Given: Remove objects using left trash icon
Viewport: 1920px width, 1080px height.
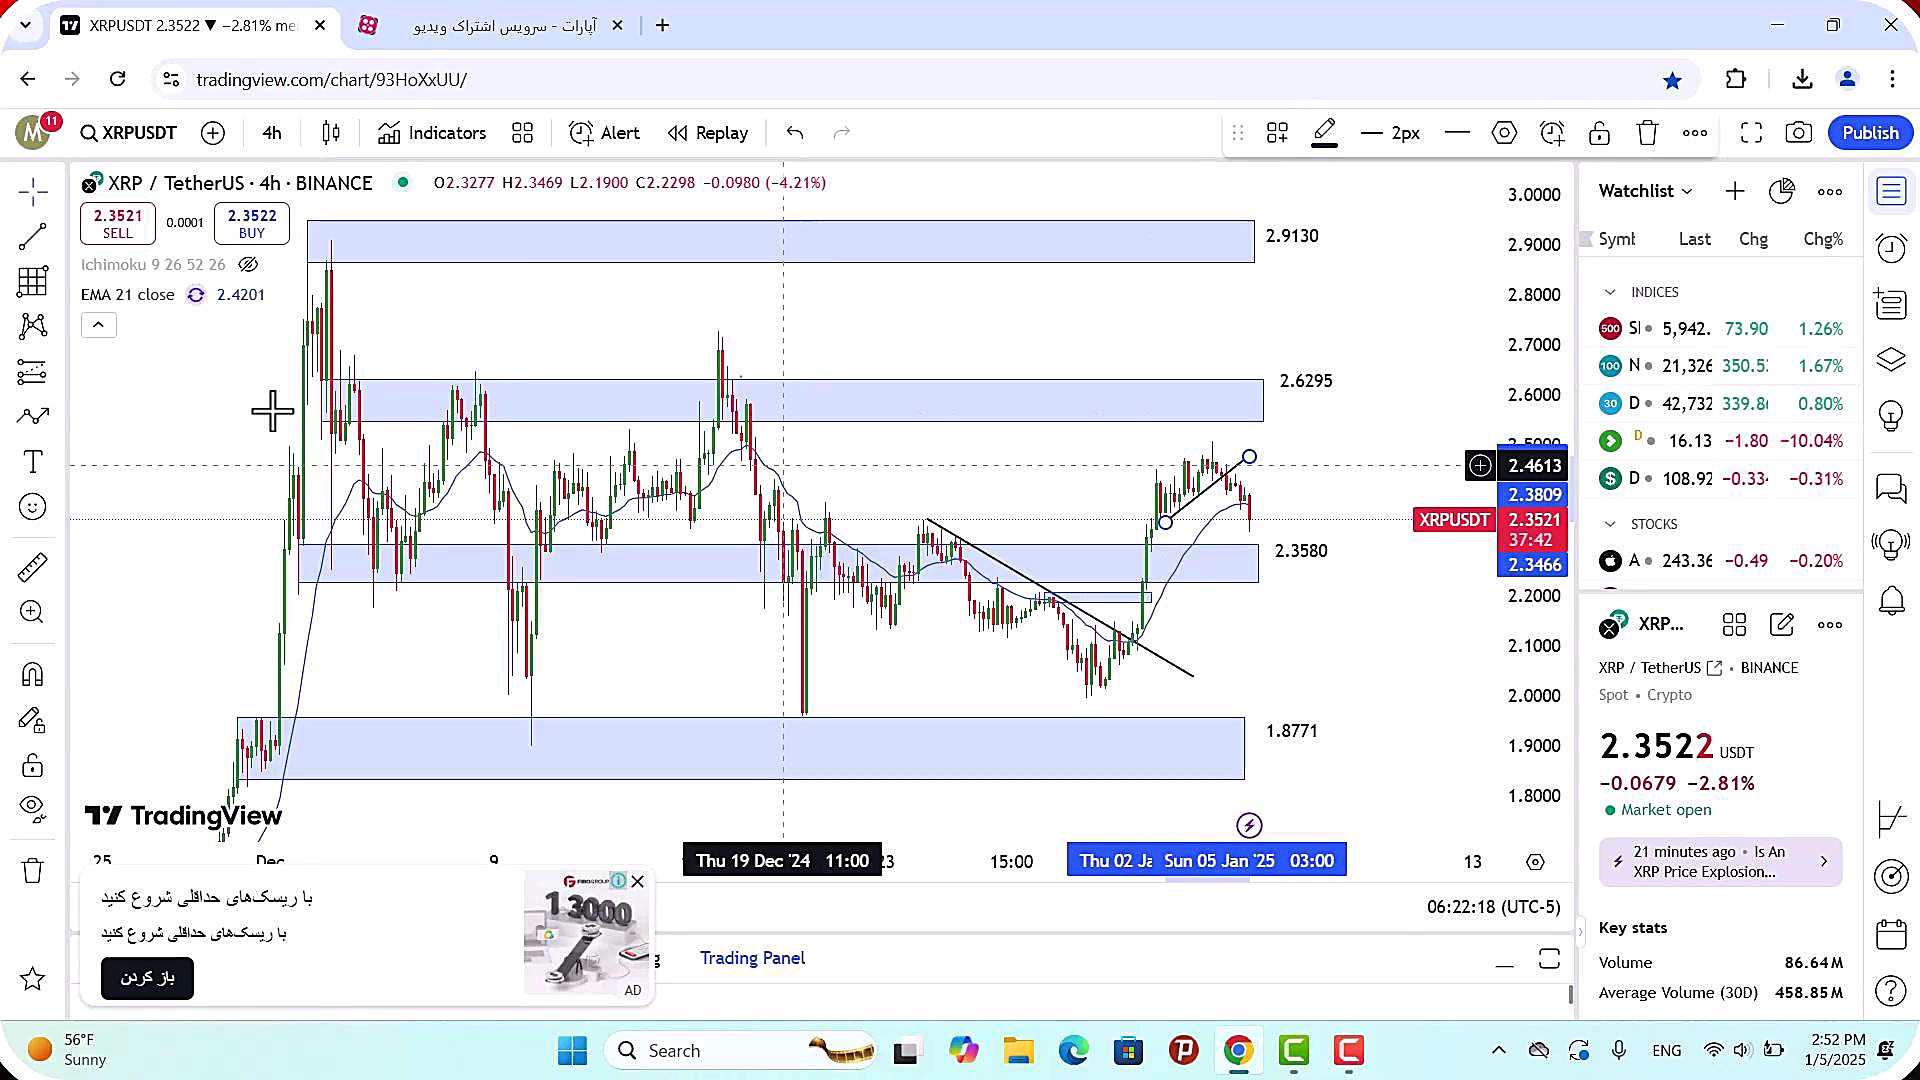Looking at the screenshot, I should click(32, 871).
